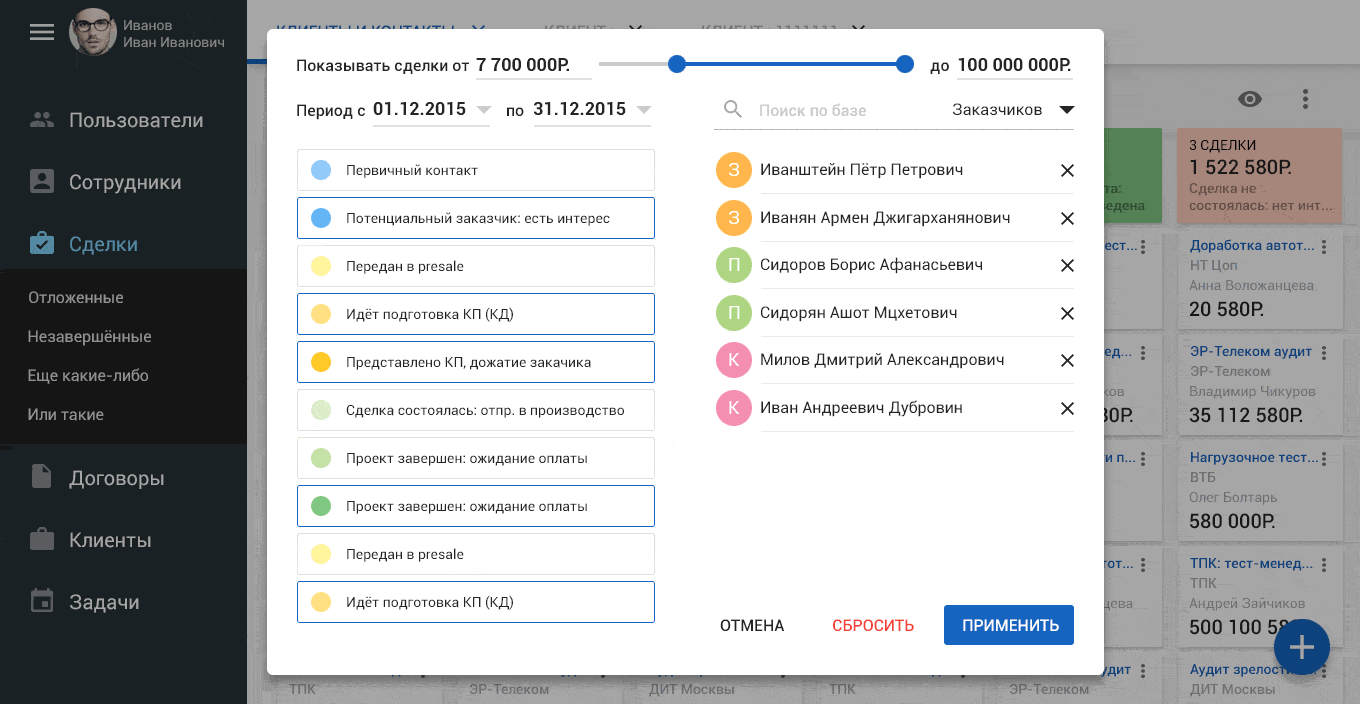Toggle the eye visibility icon in background
Viewport: 1360px width, 704px height.
coord(1250,99)
